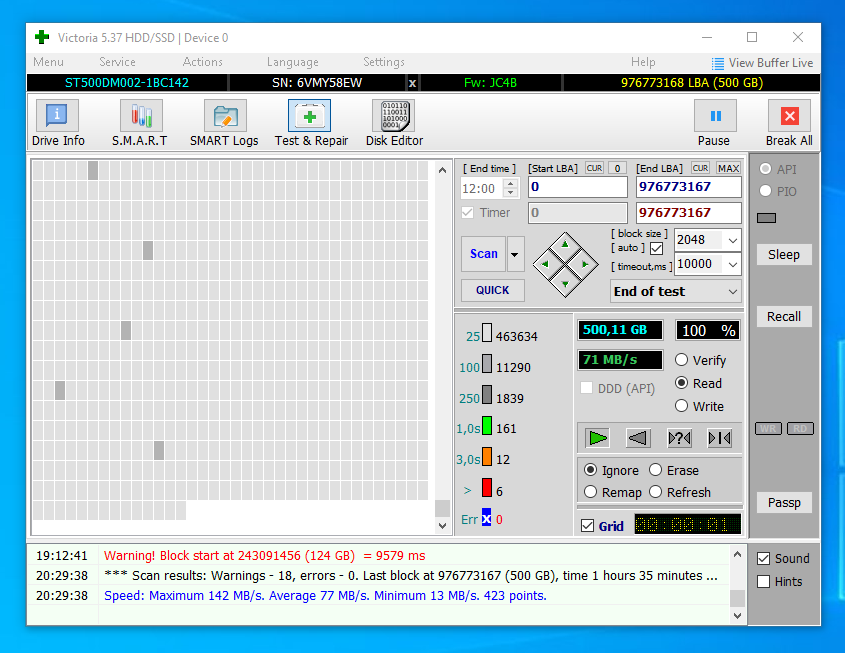
Task: Select the PIO access mode
Action: point(765,191)
